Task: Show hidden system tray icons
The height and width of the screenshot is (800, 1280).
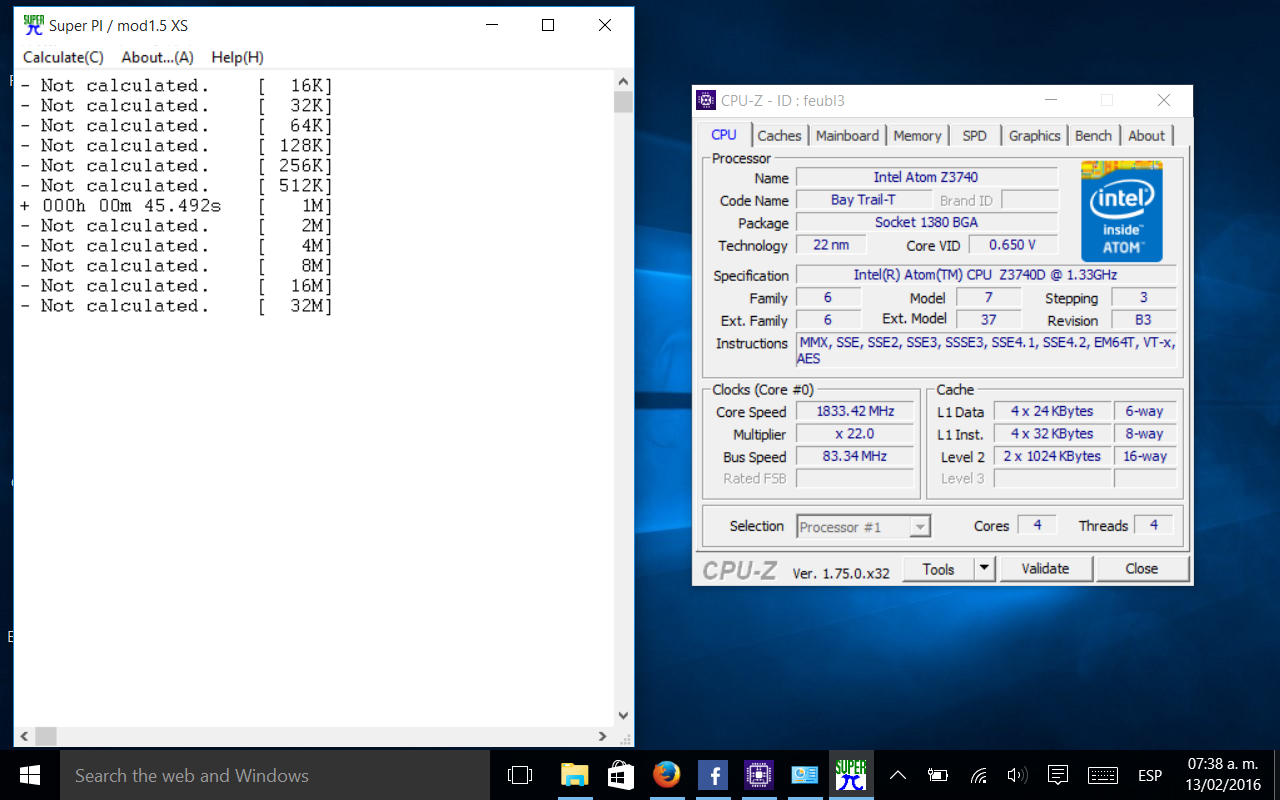Action: coord(898,775)
